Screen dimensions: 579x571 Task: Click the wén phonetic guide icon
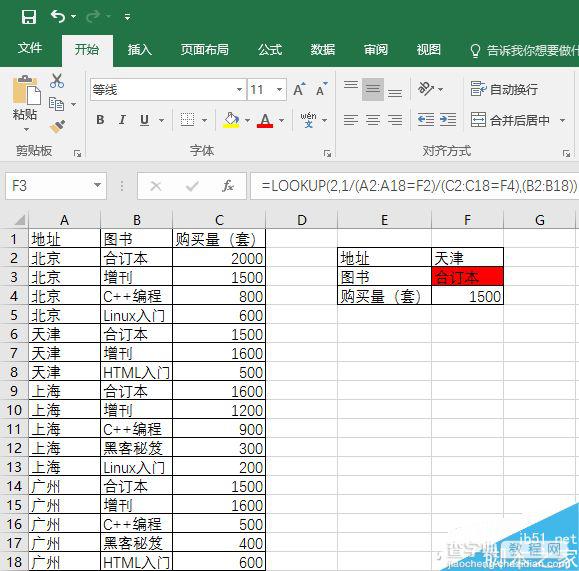[x=308, y=120]
